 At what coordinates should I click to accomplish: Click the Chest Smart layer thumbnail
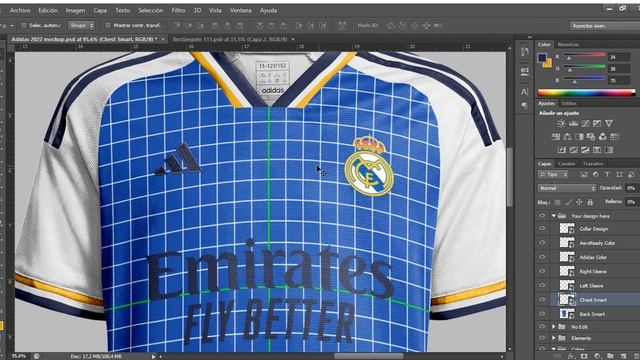tap(567, 300)
